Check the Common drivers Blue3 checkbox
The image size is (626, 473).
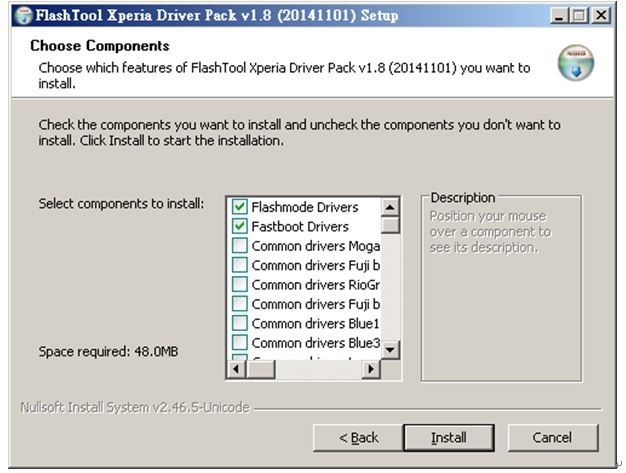240,342
